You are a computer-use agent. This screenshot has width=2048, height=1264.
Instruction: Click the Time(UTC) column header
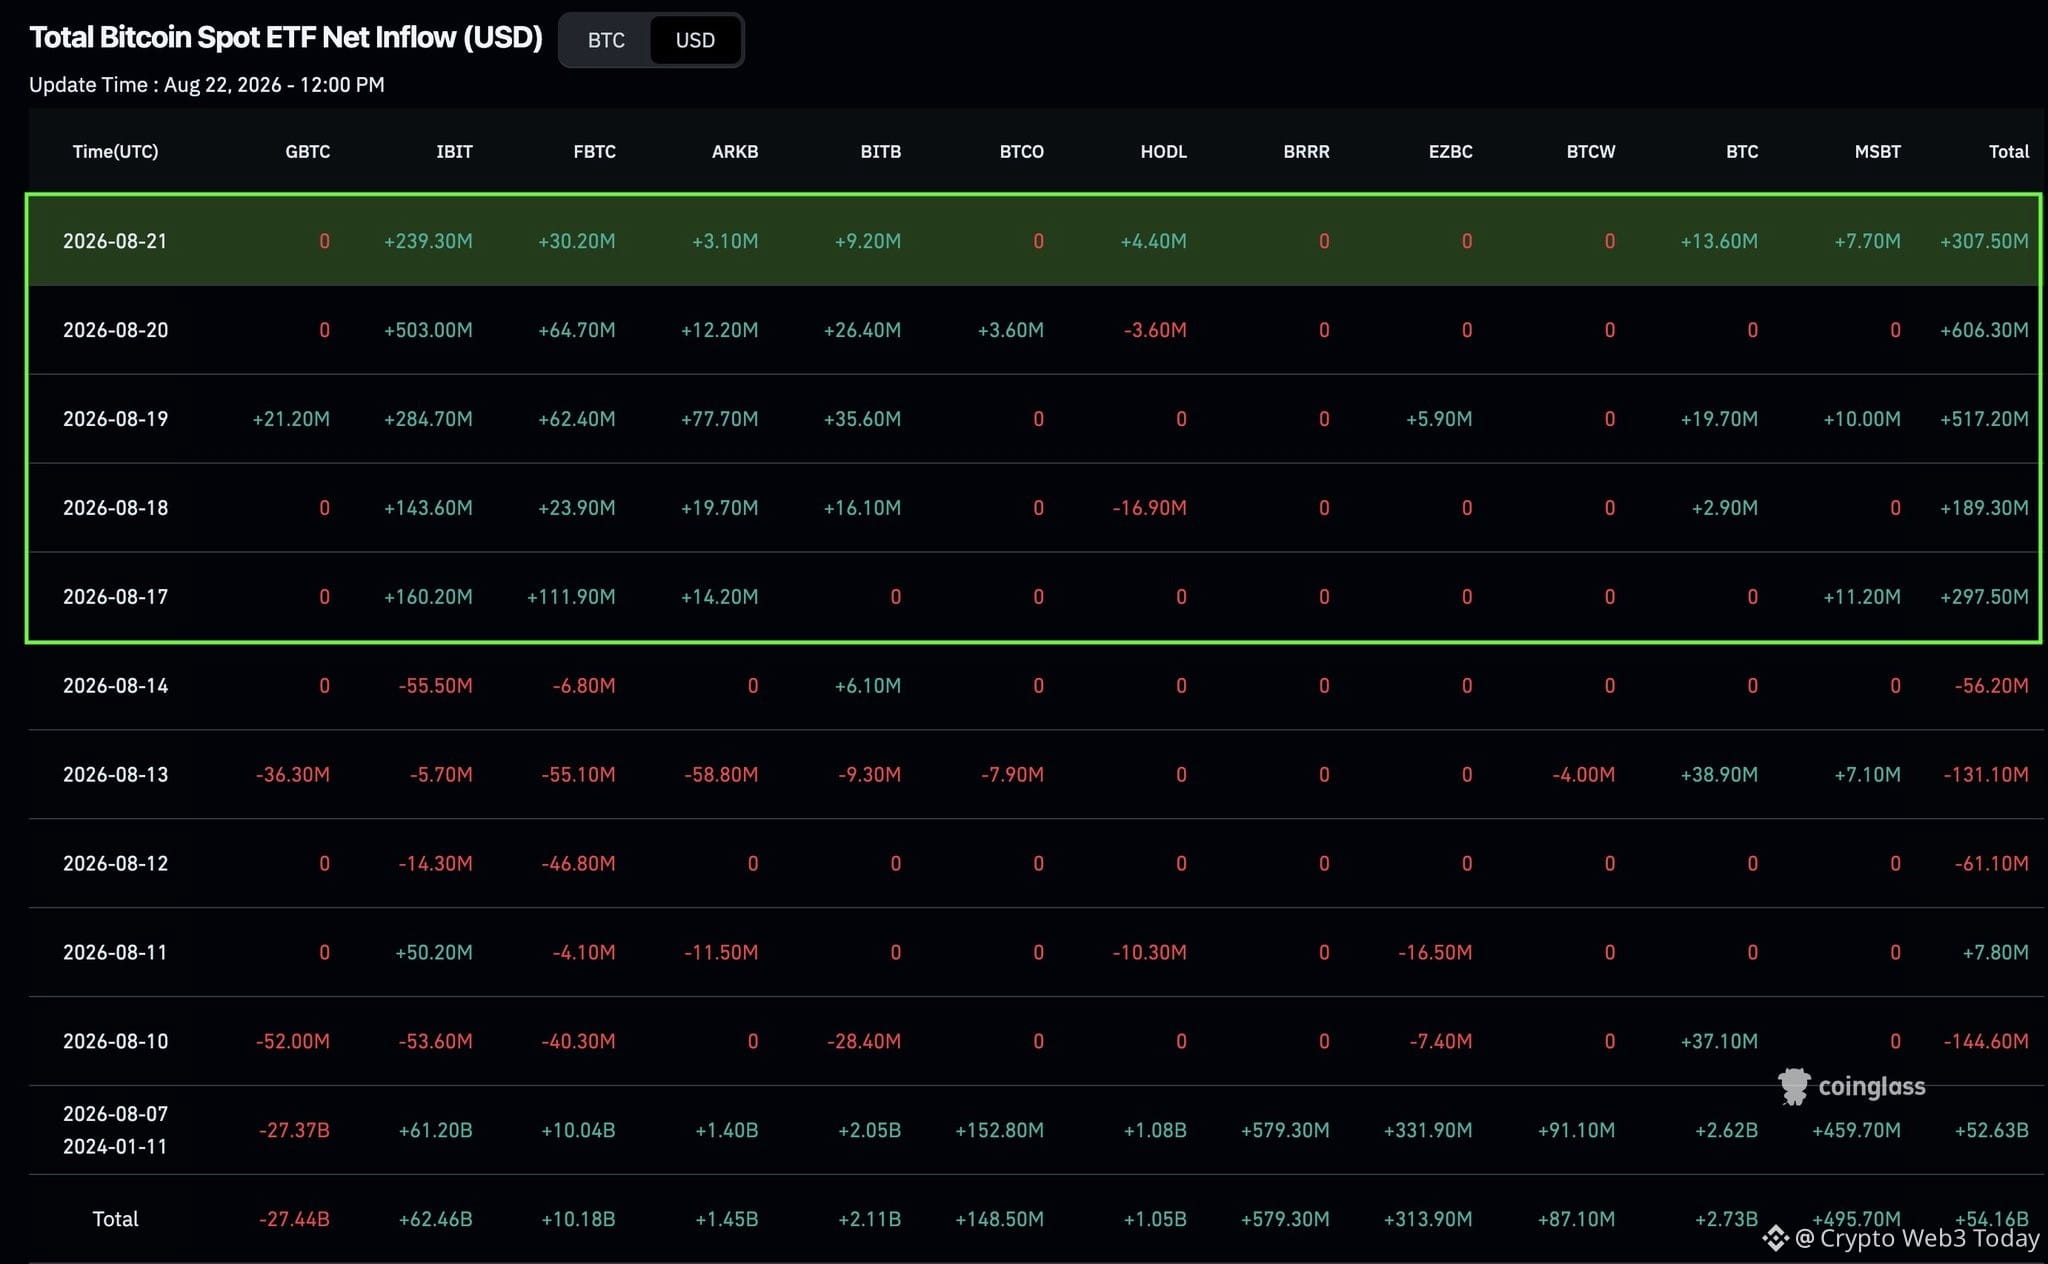click(115, 151)
